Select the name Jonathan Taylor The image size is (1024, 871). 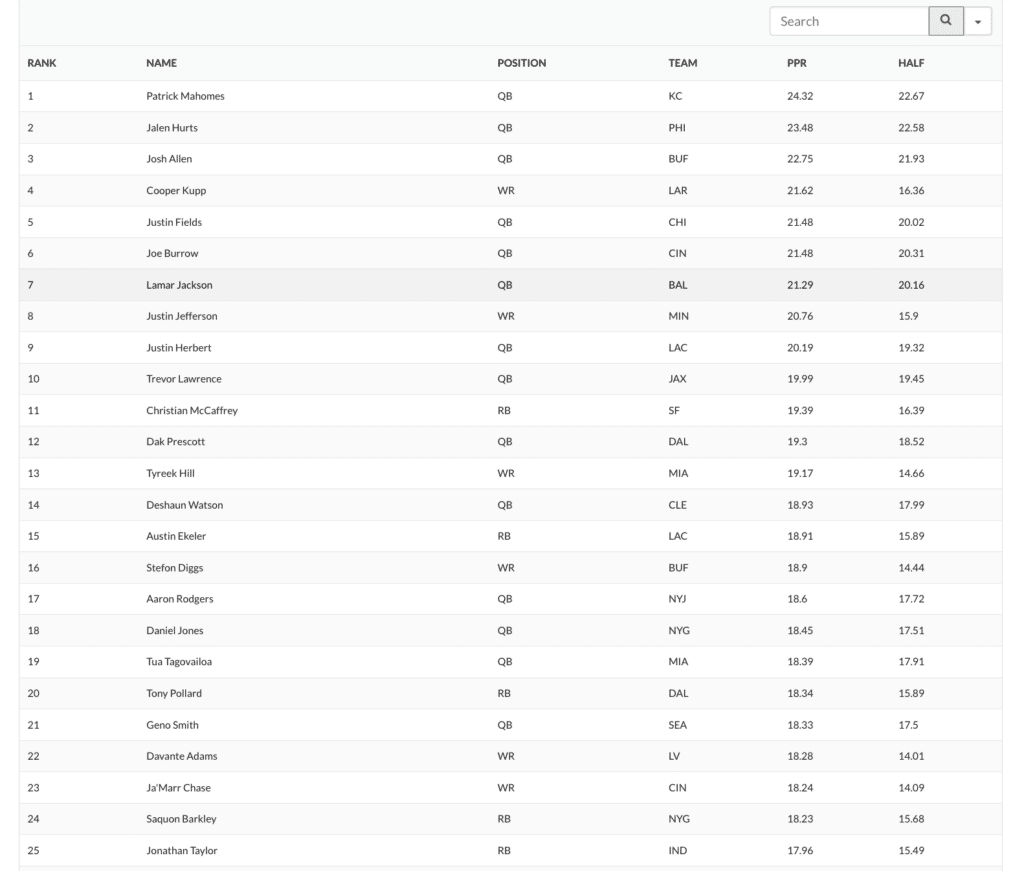click(x=182, y=850)
